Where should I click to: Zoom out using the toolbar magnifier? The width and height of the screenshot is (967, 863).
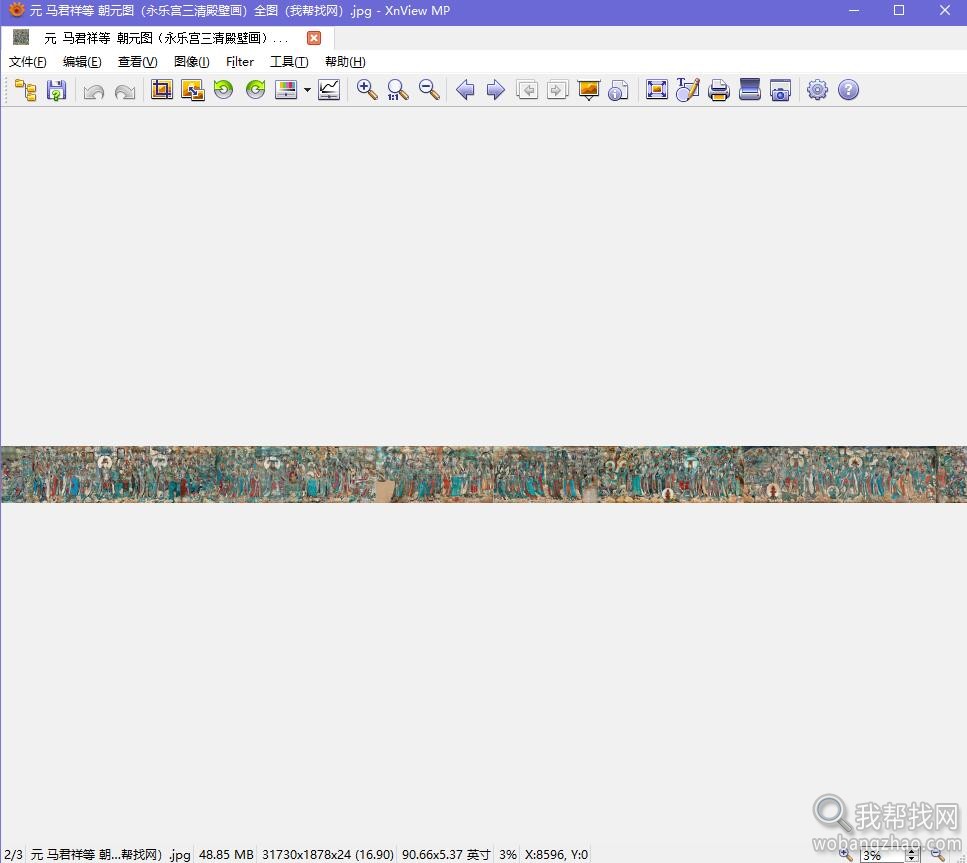click(429, 90)
